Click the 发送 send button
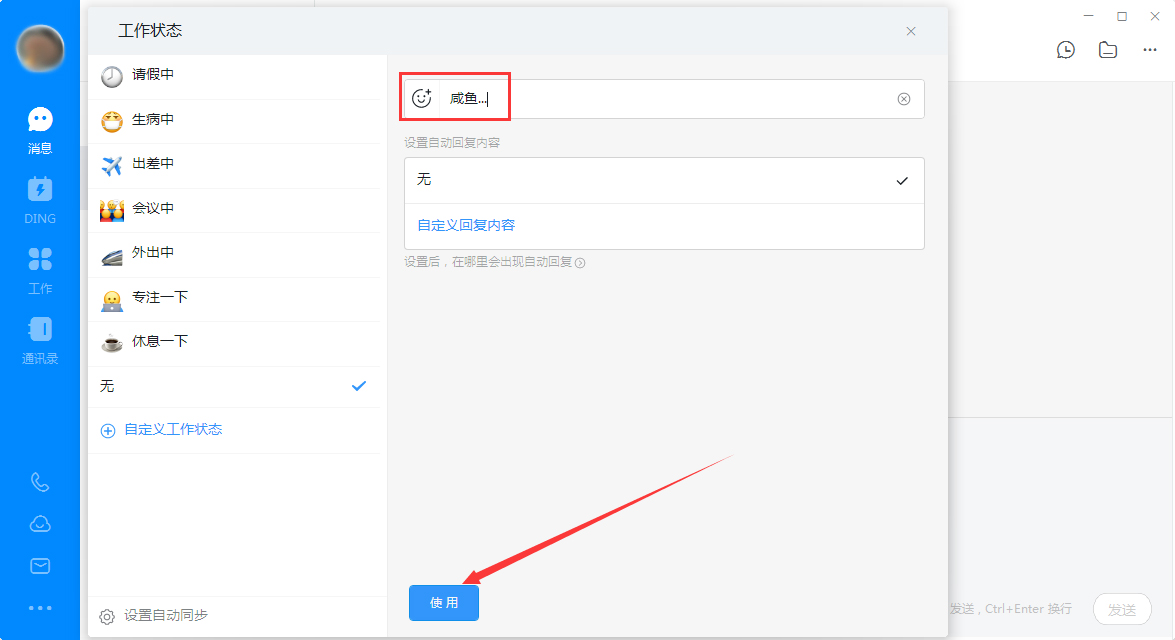1175x640 pixels. 1122,609
